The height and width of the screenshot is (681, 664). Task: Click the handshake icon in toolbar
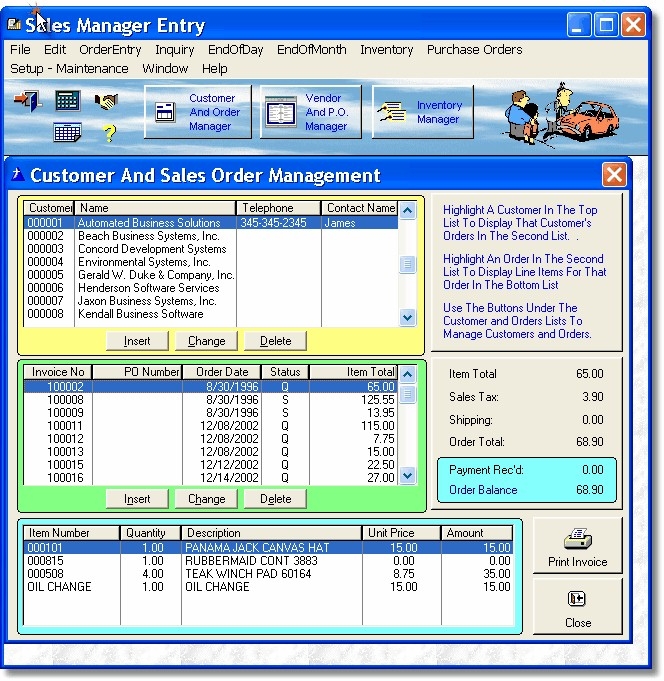coord(106,102)
